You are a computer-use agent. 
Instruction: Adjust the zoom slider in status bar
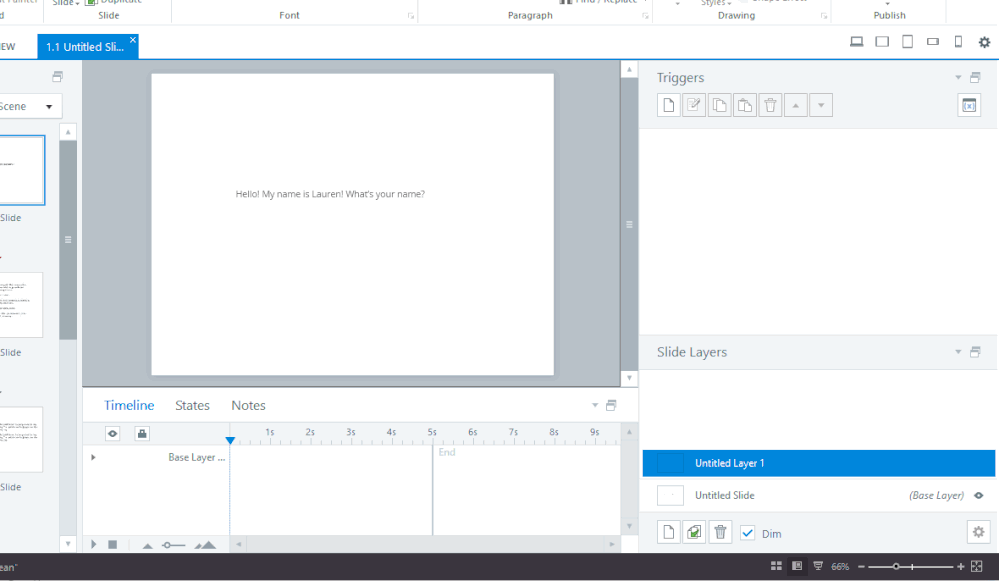coord(896,566)
